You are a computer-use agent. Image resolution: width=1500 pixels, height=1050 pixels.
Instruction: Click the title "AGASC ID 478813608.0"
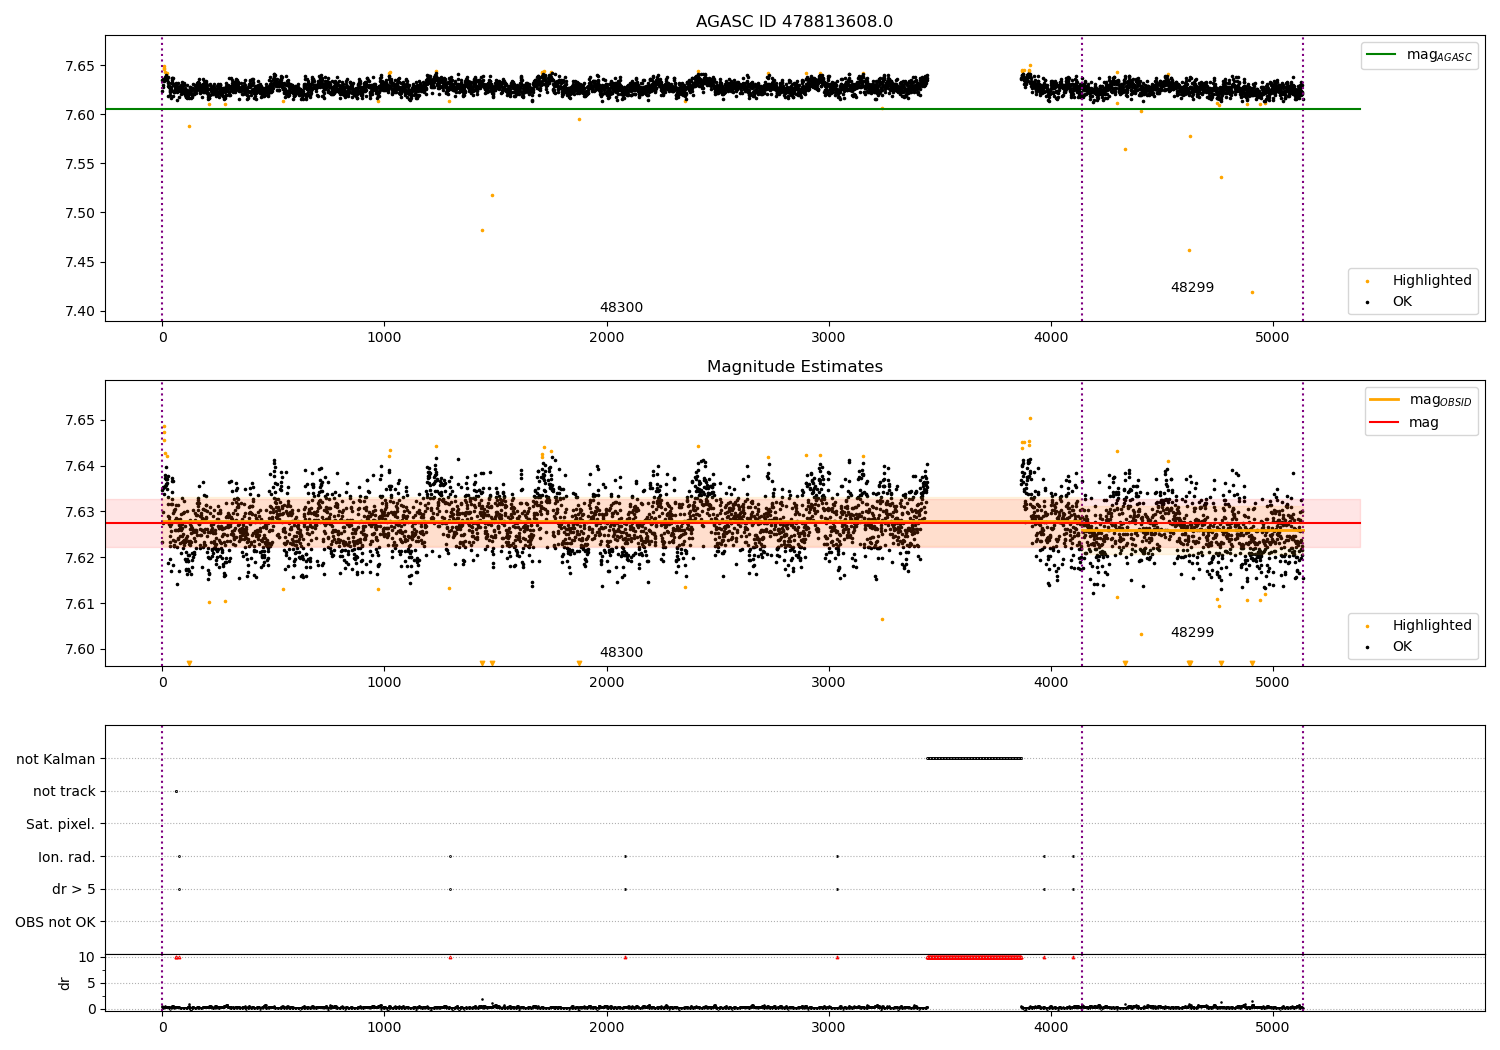[x=794, y=22]
